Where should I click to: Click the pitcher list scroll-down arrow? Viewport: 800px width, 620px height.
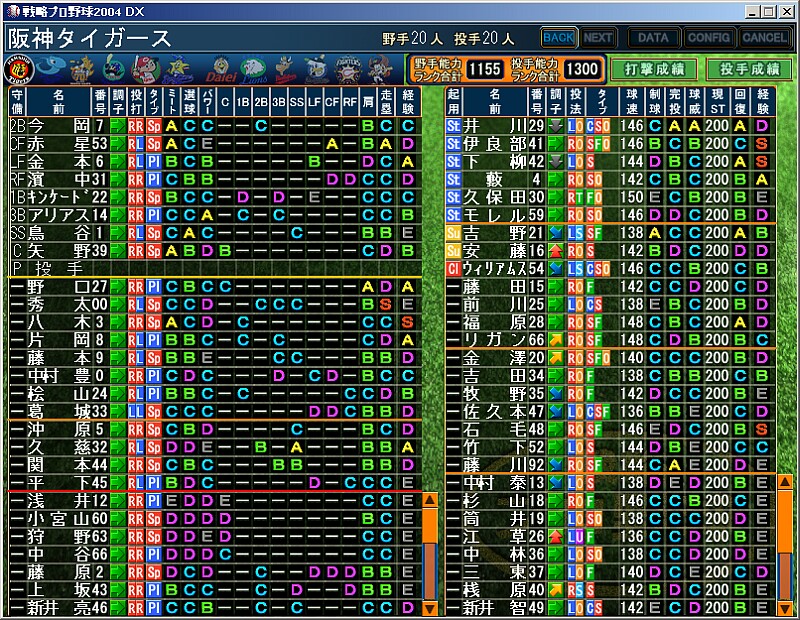[785, 608]
